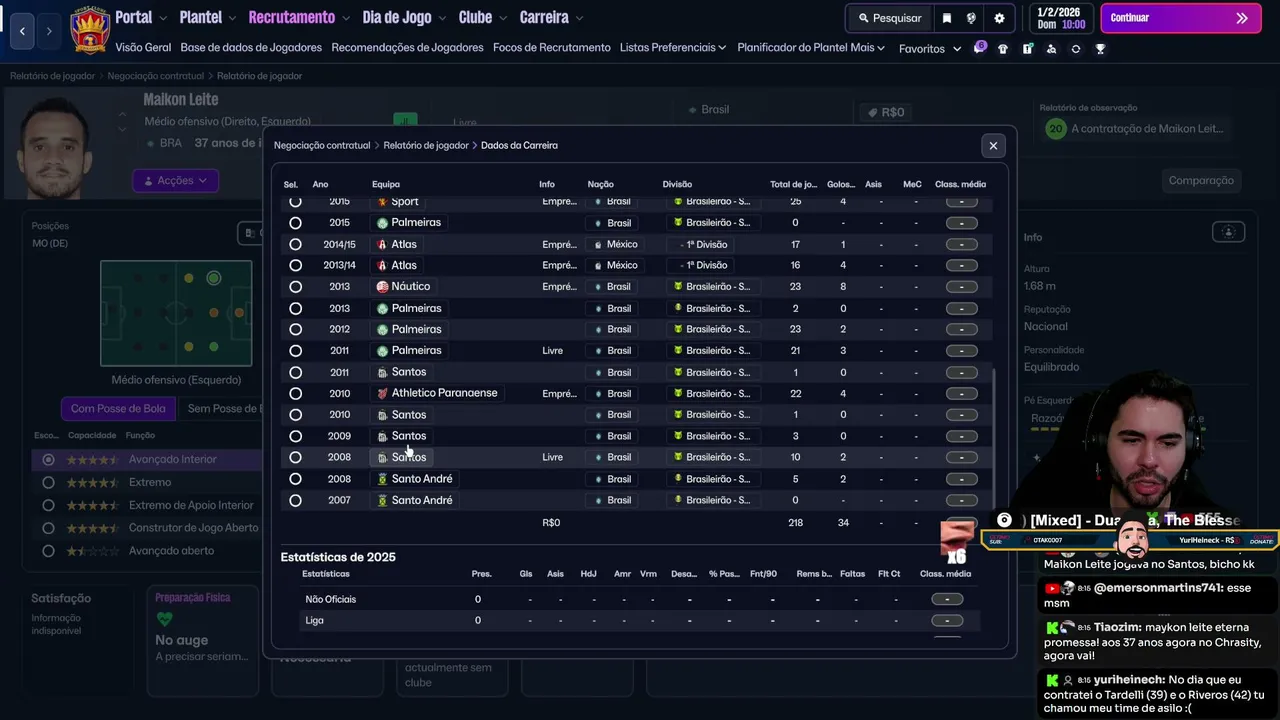Open Planificador do Plantel Mais menu
The width and height of the screenshot is (1280, 720).
811,48
